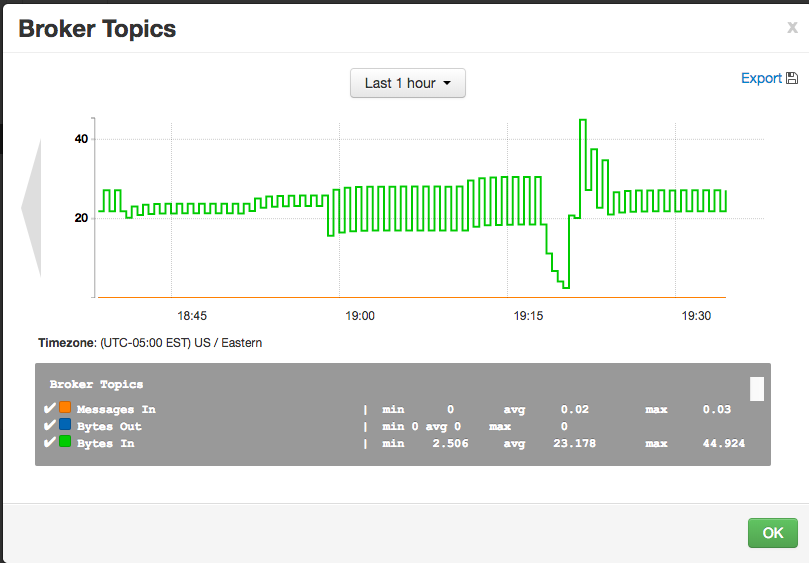Click the Broker Topics dialog title

98,28
